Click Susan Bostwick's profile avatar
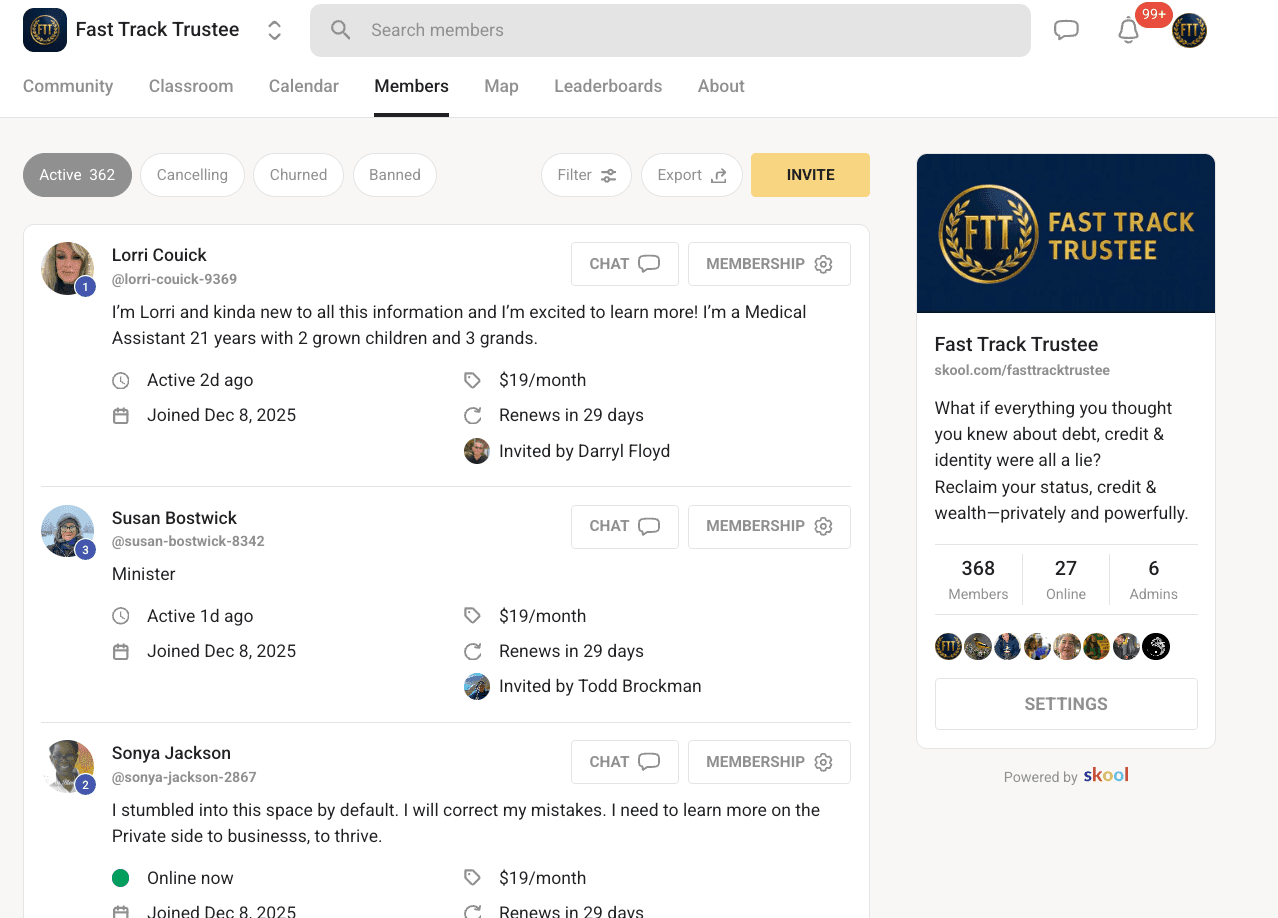The image size is (1278, 918). point(67,531)
